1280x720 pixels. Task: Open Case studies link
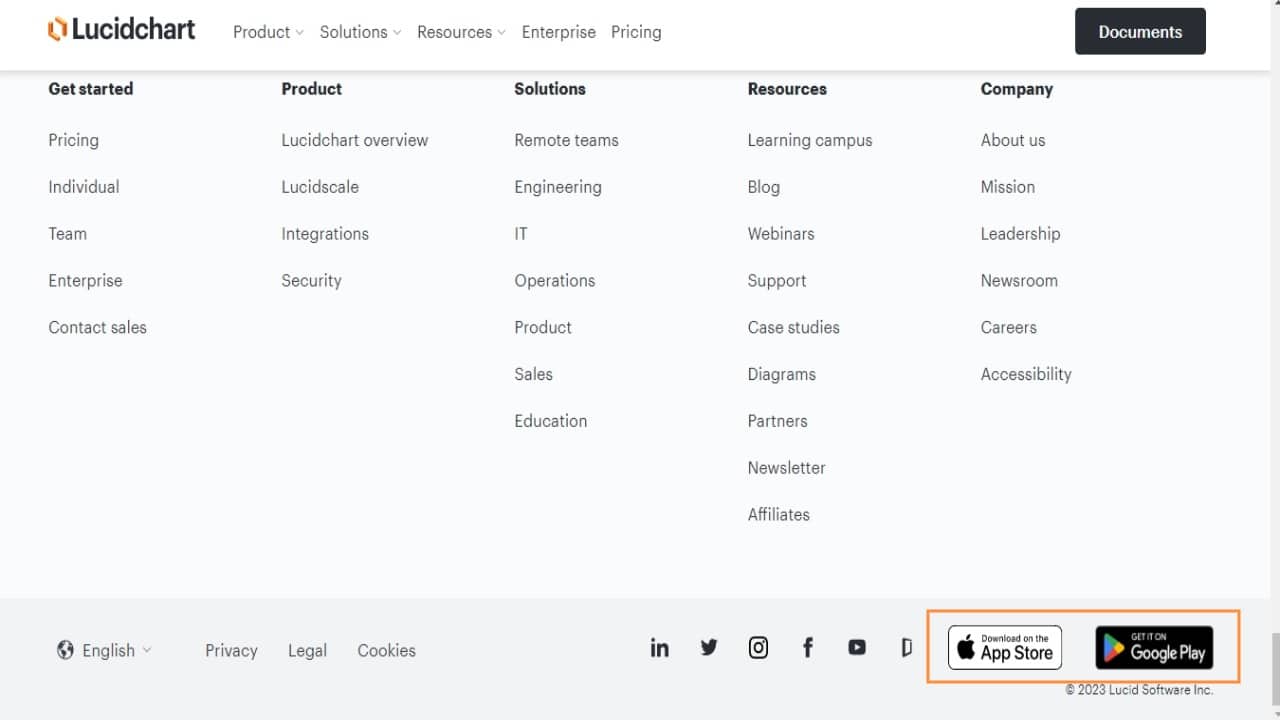[x=794, y=328]
